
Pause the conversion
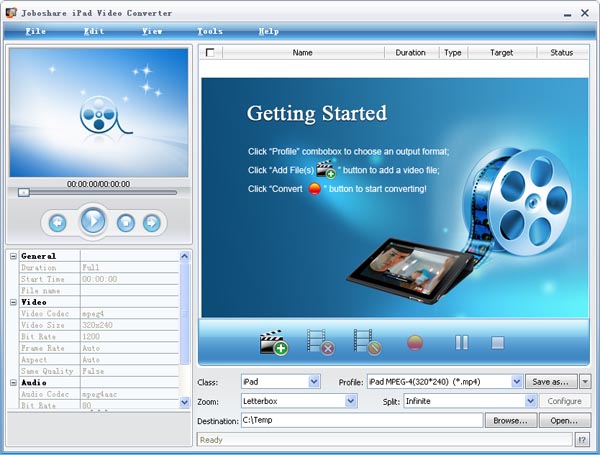[x=461, y=342]
